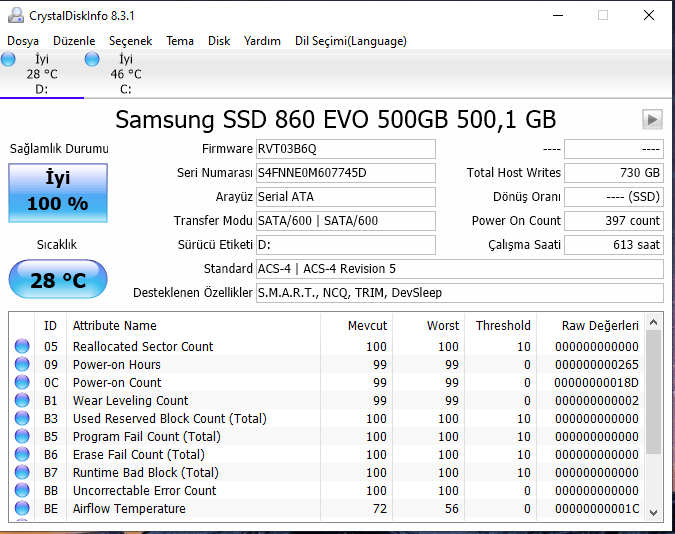Click the 28 °C temperature button
The height and width of the screenshot is (534, 675).
[x=58, y=279]
